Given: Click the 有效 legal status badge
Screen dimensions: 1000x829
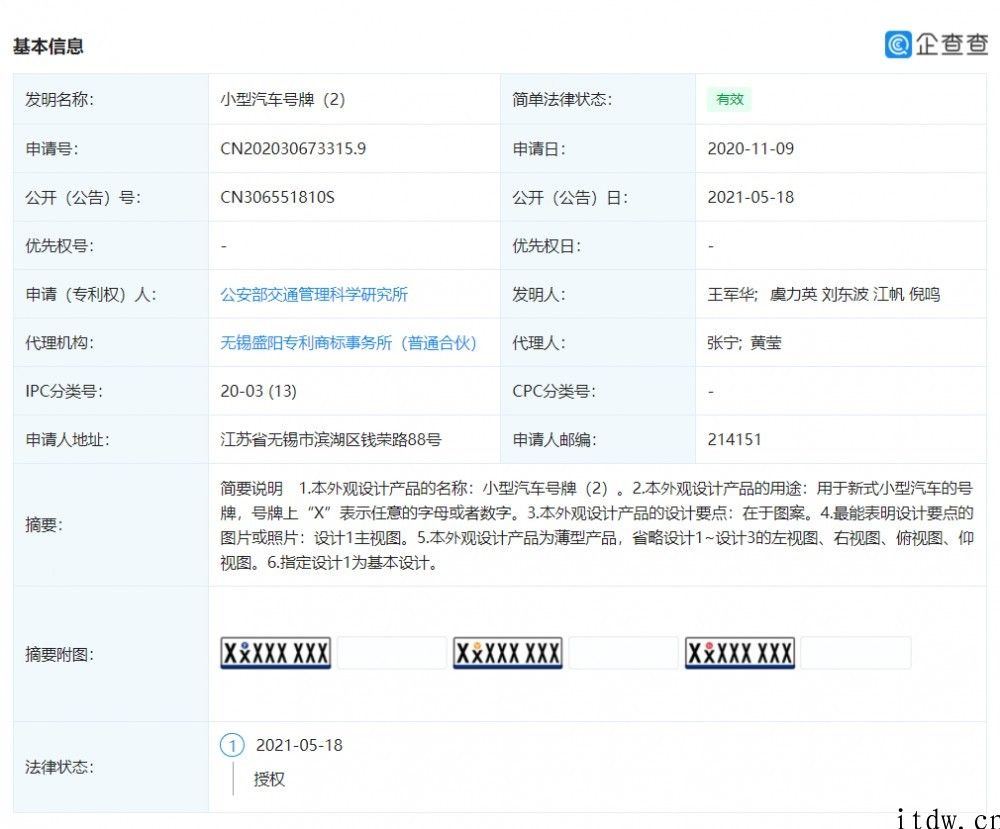Looking at the screenshot, I should [729, 99].
